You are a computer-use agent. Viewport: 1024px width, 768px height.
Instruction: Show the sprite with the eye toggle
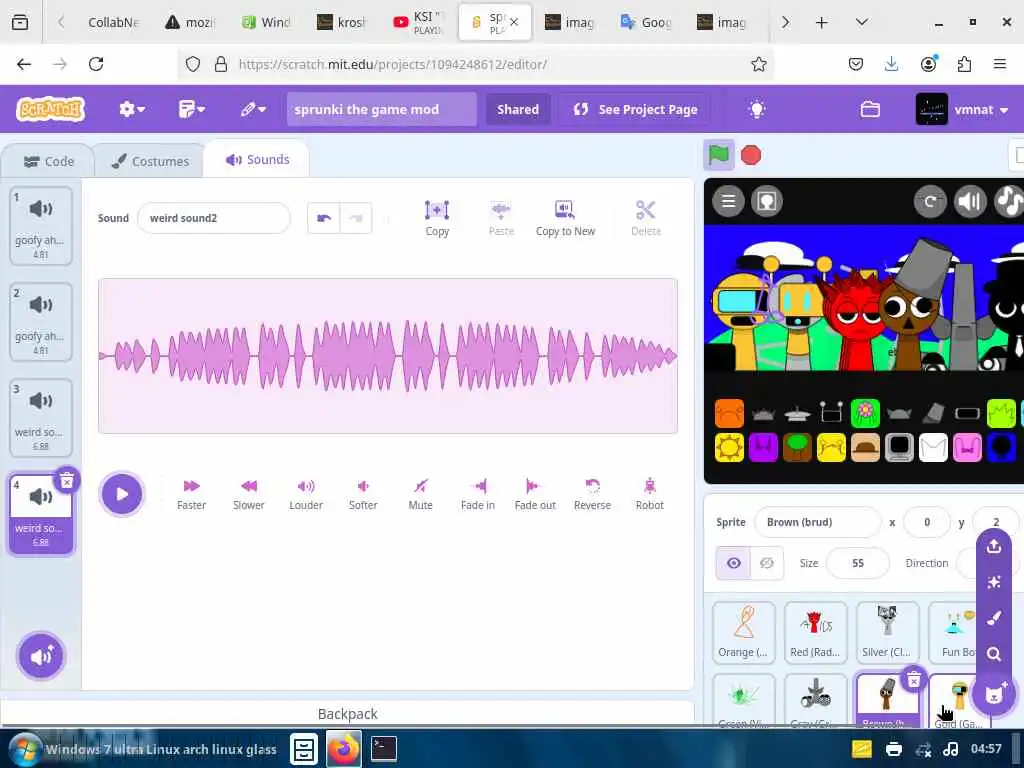[x=733, y=563]
